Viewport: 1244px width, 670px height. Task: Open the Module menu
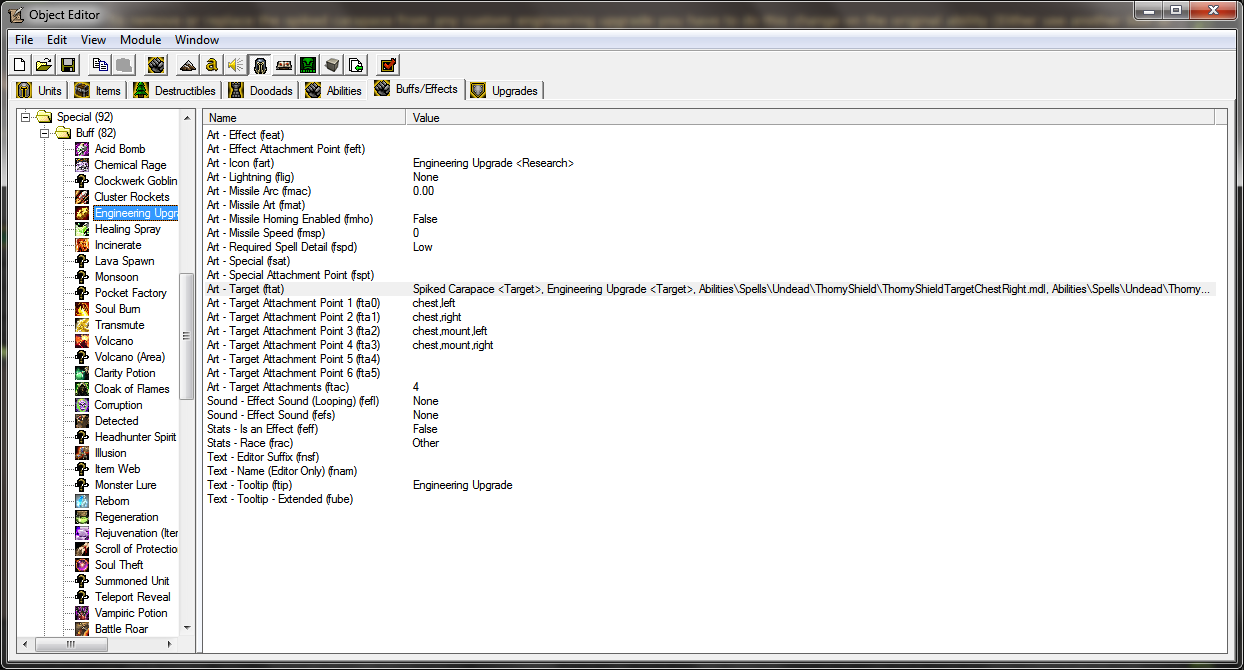[x=141, y=40]
